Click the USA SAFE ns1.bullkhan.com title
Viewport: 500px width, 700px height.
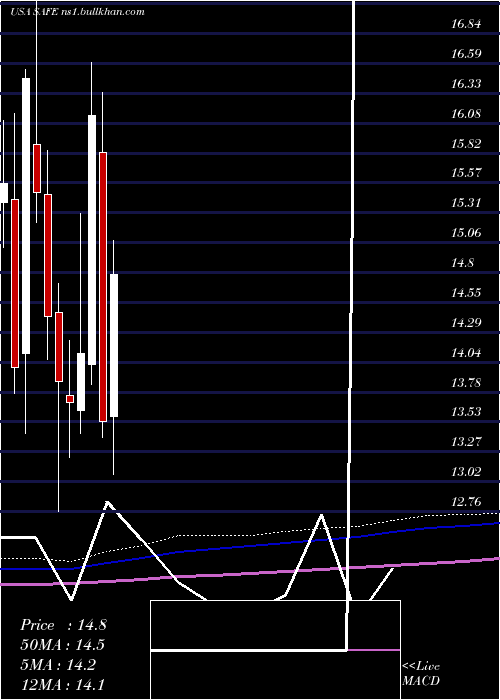tap(77, 12)
